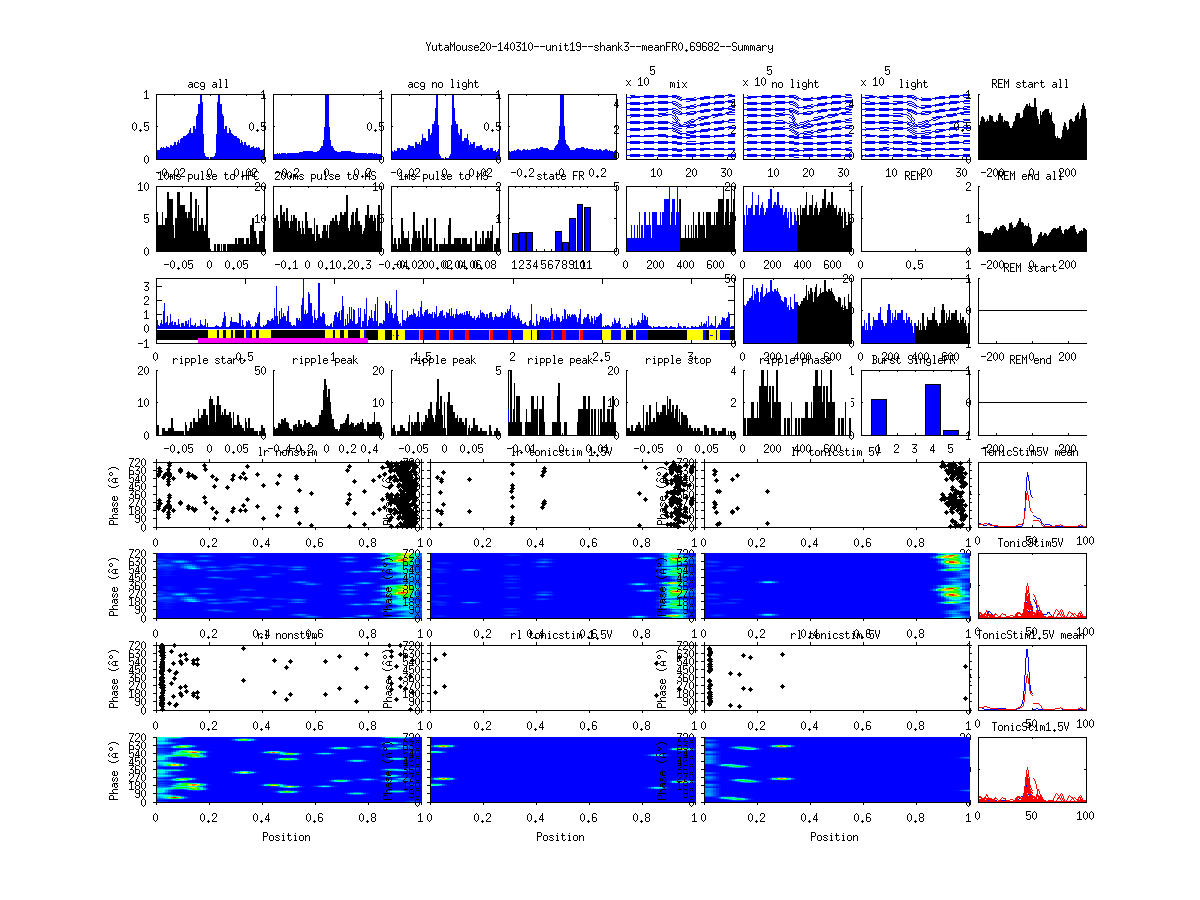
Task: Select the 'acg no light' histogram plot
Action: [x=443, y=127]
